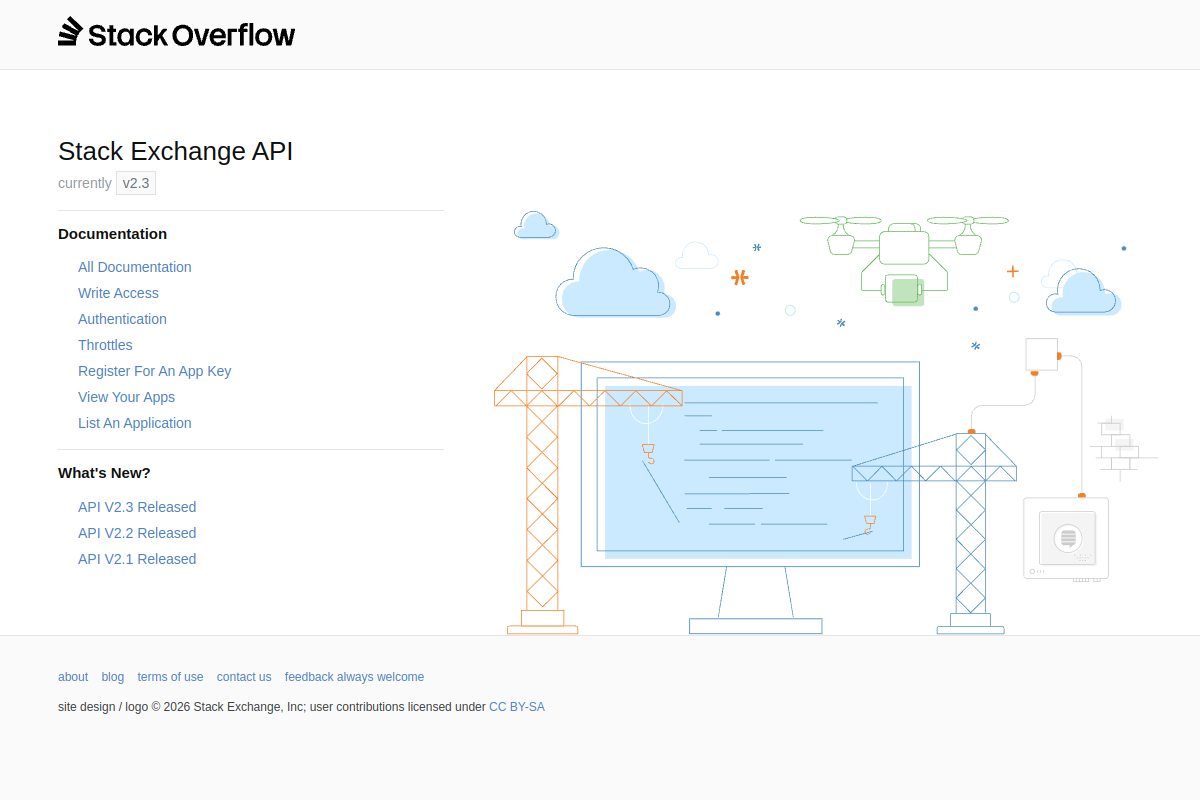Open the Write Access documentation
Image resolution: width=1200 pixels, height=800 pixels.
coord(118,293)
